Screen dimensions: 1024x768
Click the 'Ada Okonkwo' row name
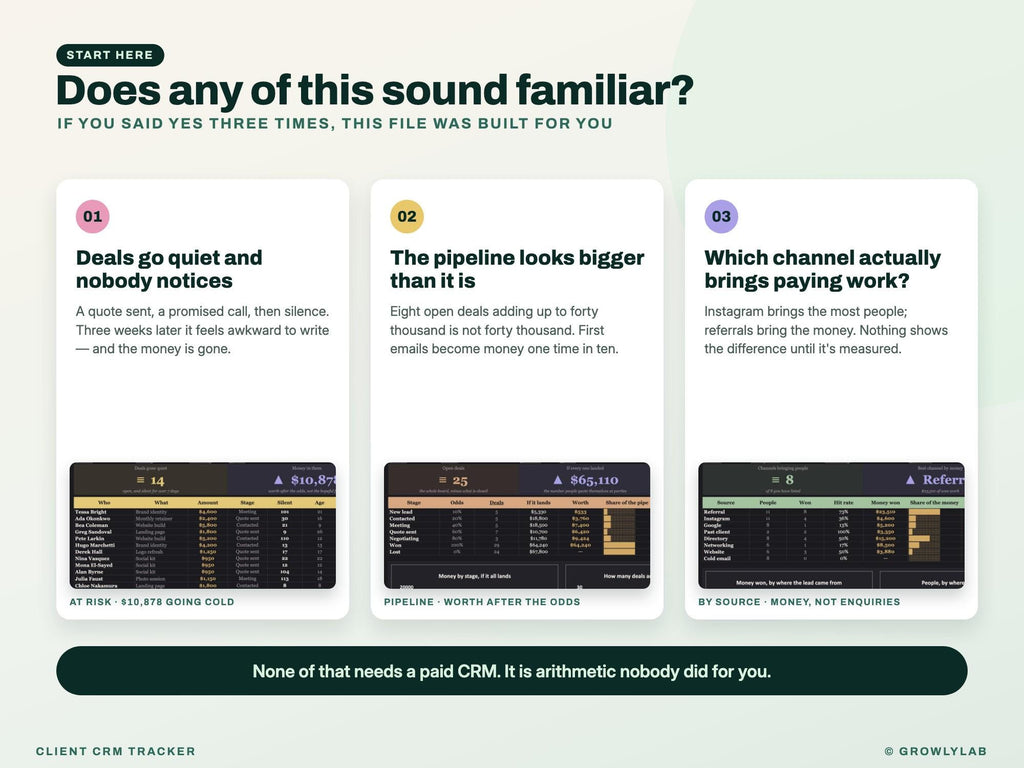93,519
